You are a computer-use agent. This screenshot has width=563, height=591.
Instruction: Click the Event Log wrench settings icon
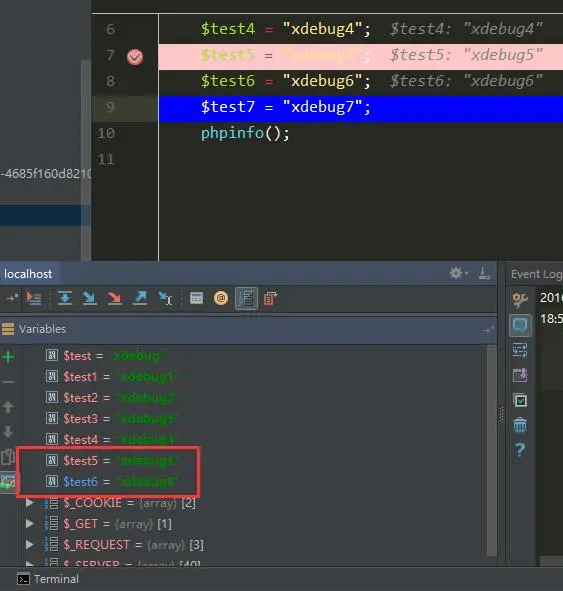[520, 300]
